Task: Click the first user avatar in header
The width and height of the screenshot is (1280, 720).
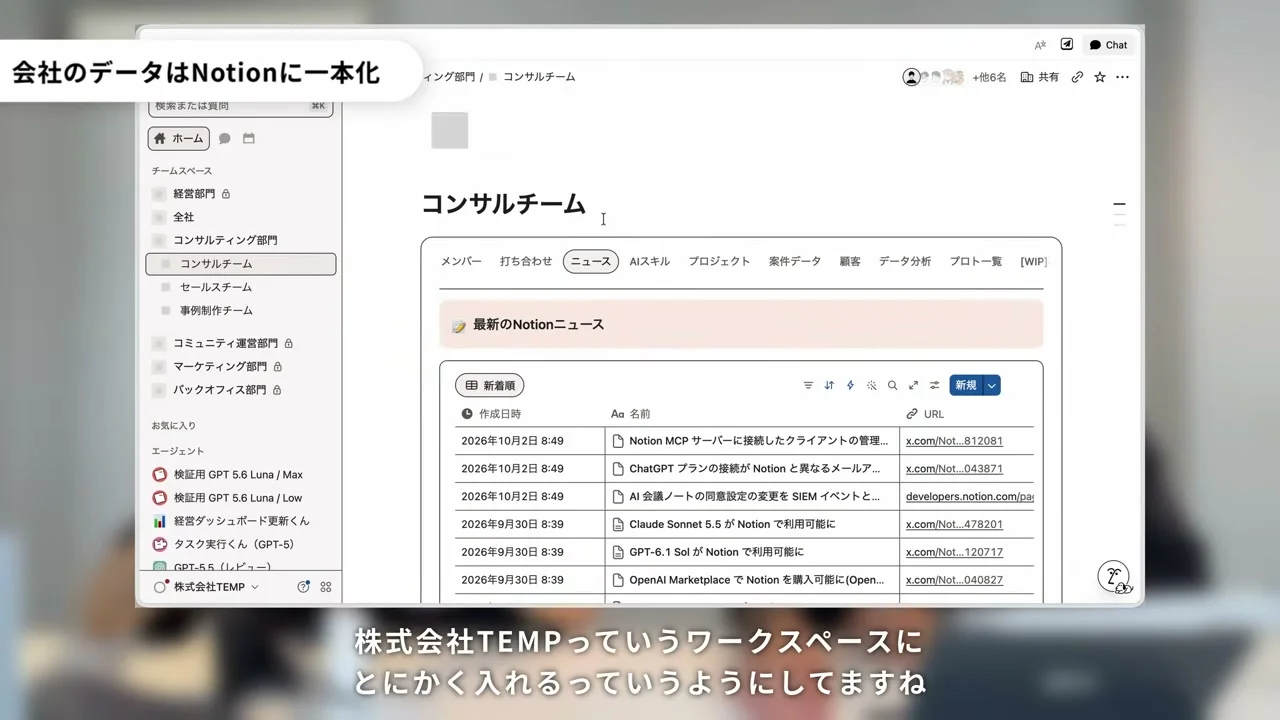Action: click(x=911, y=77)
